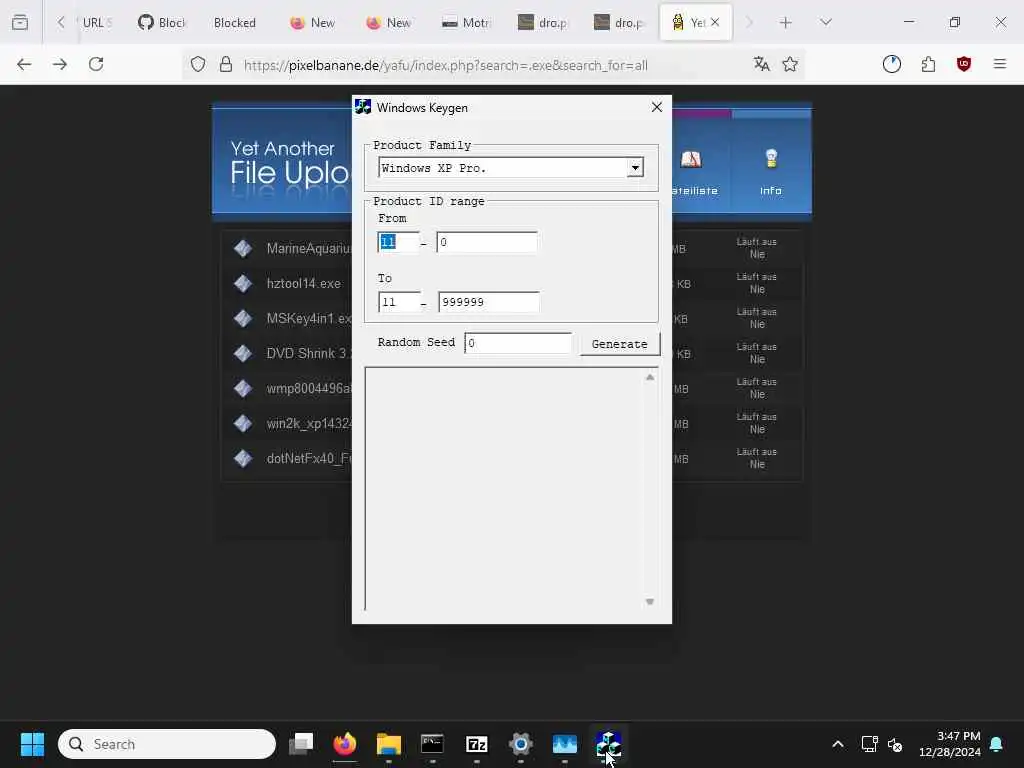This screenshot has height=768, width=1024.
Task: Click the tracking protection shield icon
Action: click(x=198, y=64)
